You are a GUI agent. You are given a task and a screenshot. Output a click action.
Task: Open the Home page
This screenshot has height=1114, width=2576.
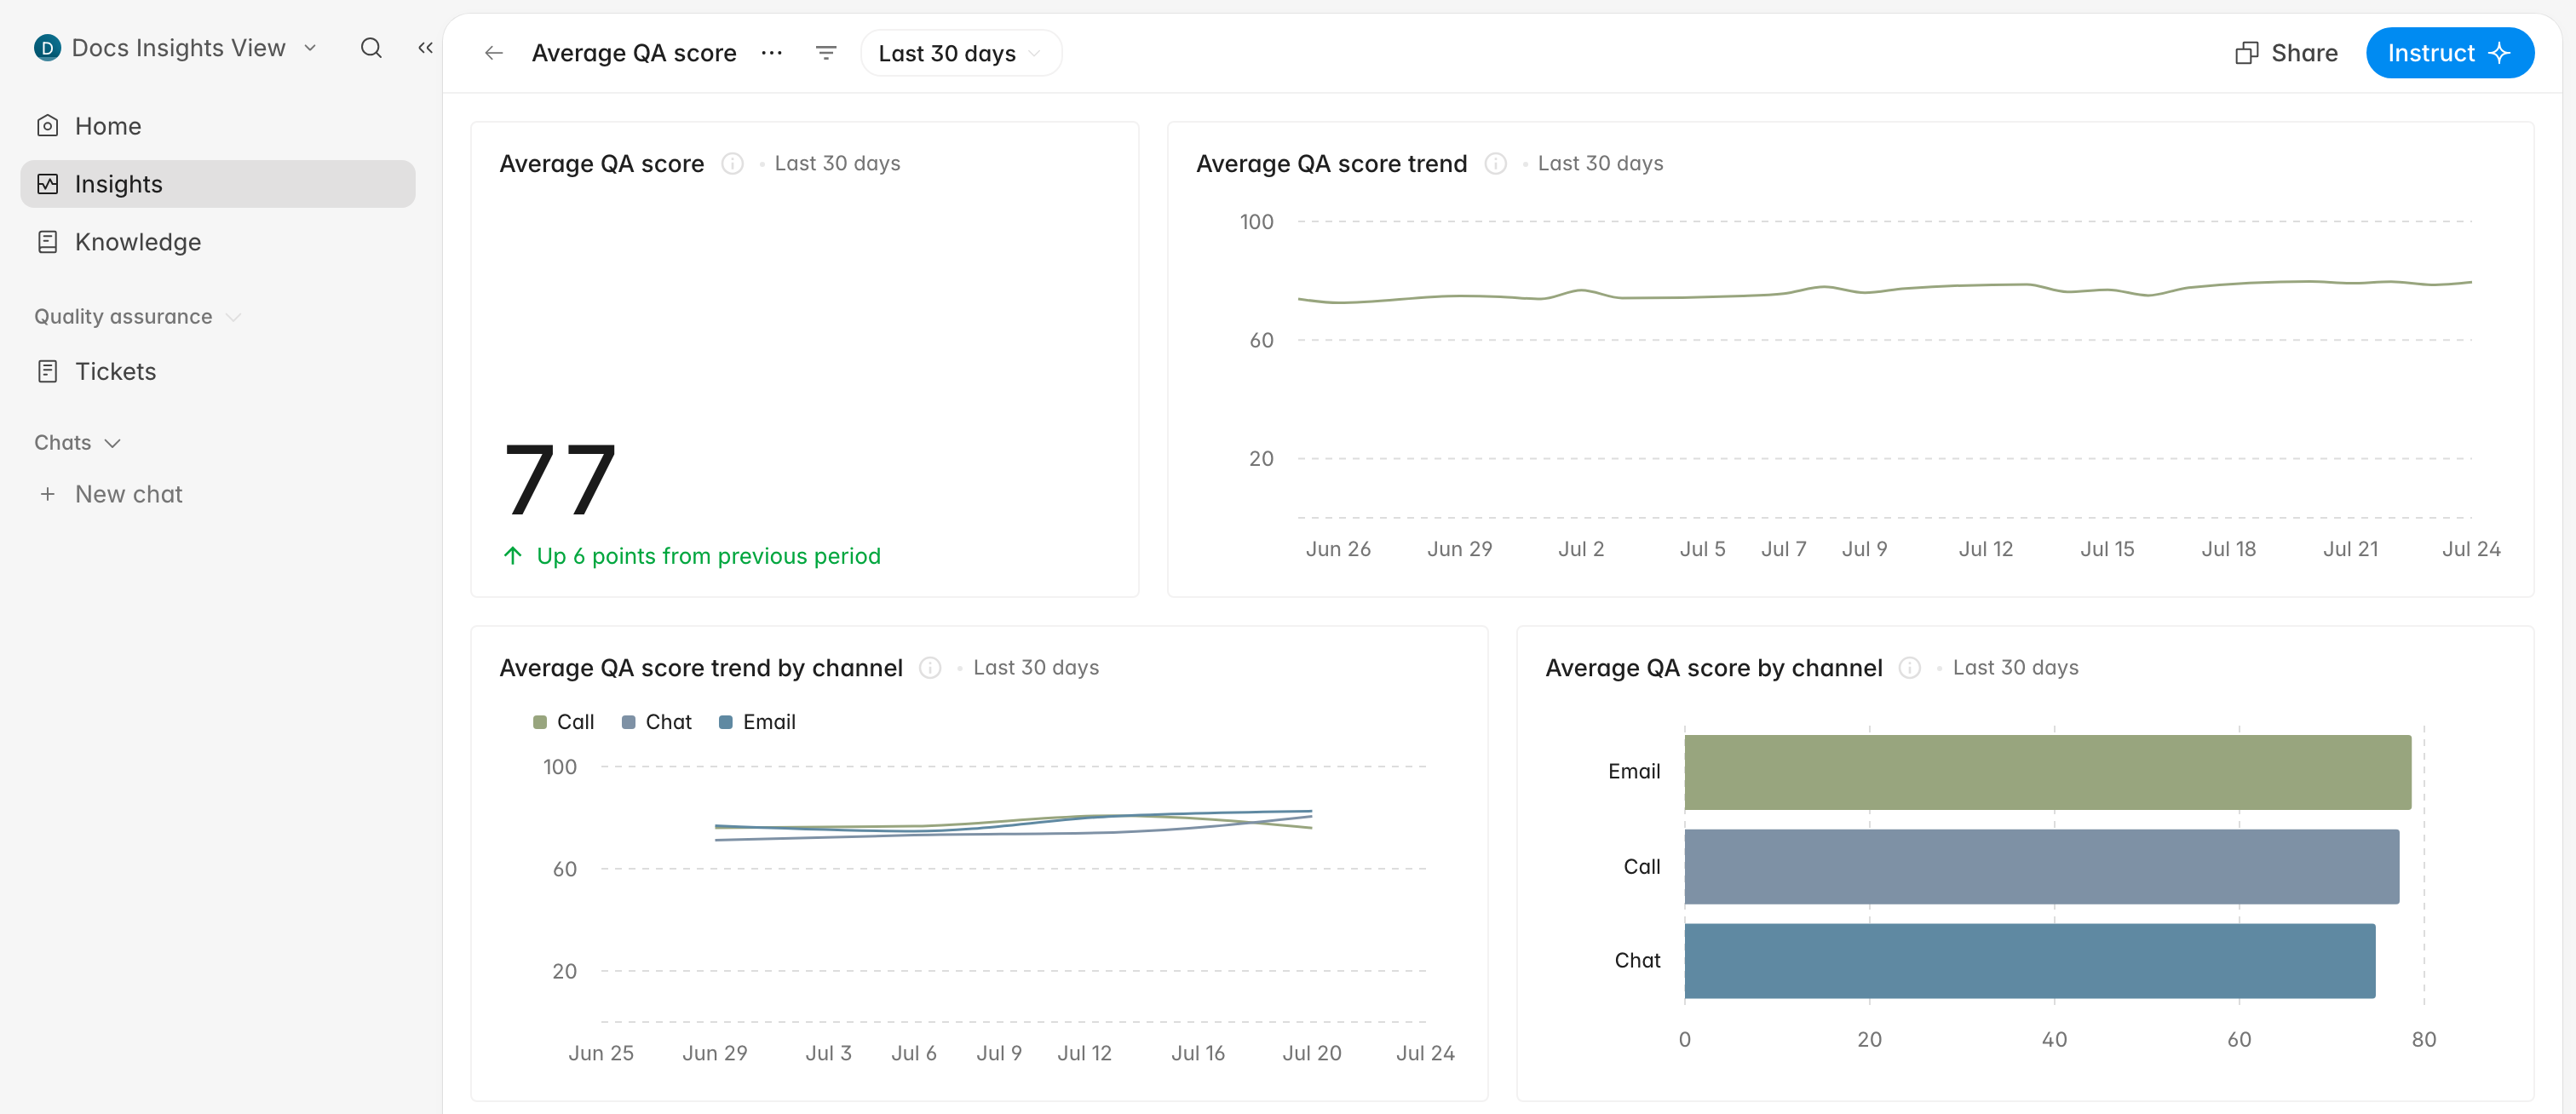217,126
